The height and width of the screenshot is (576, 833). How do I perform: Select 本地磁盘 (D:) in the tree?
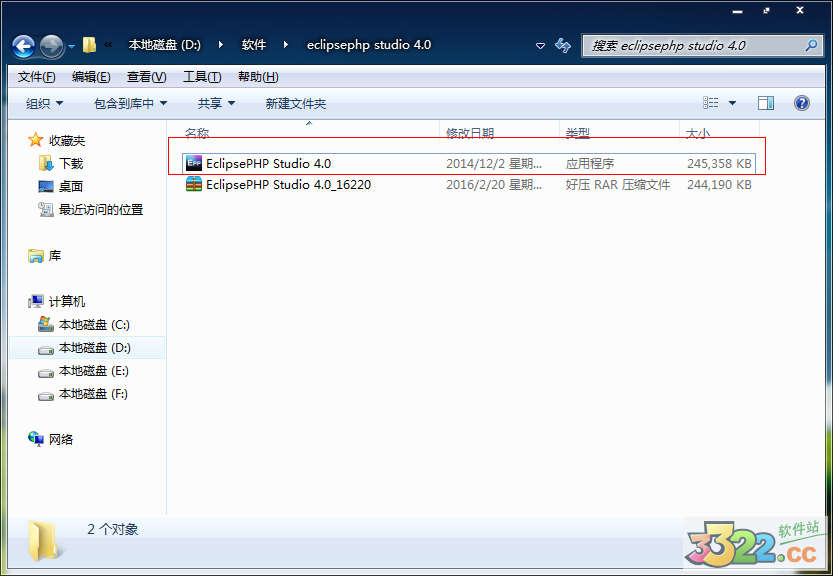point(95,348)
